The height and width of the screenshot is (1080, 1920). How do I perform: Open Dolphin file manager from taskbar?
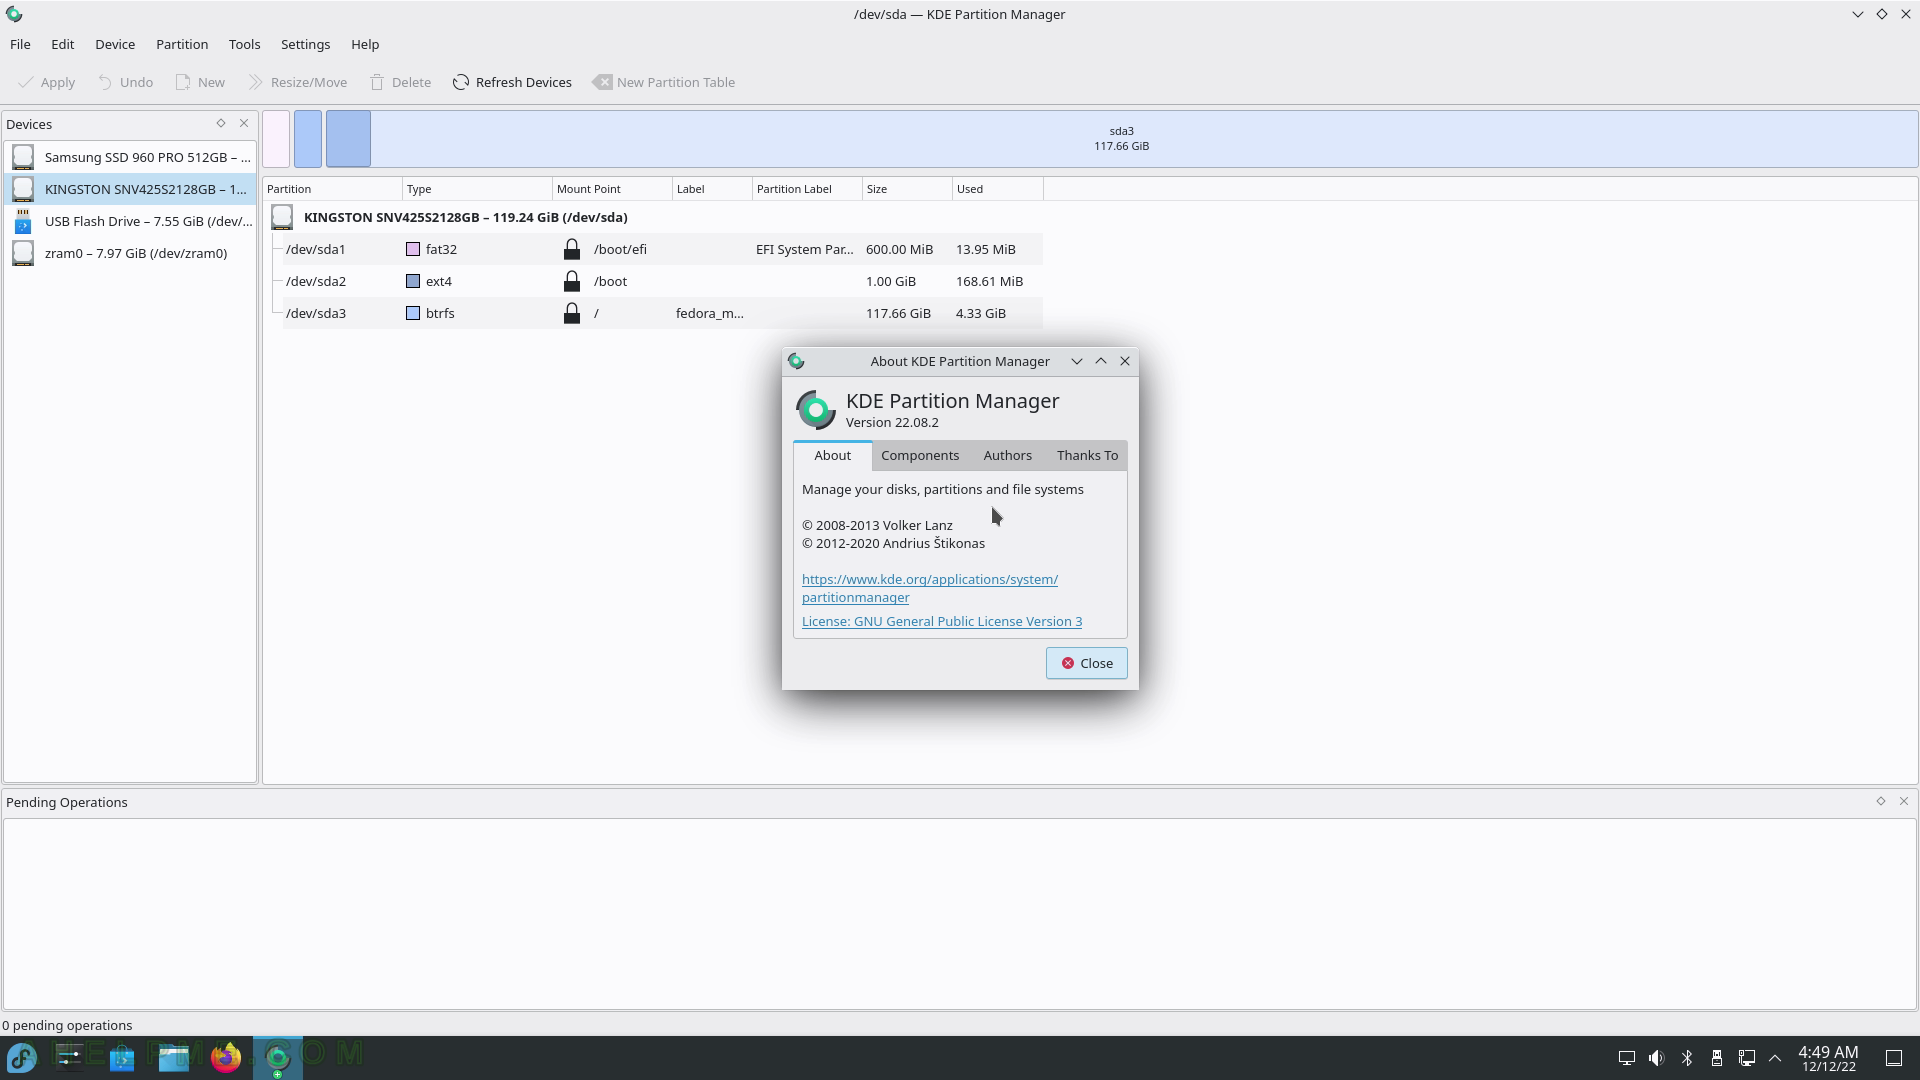click(x=174, y=1057)
